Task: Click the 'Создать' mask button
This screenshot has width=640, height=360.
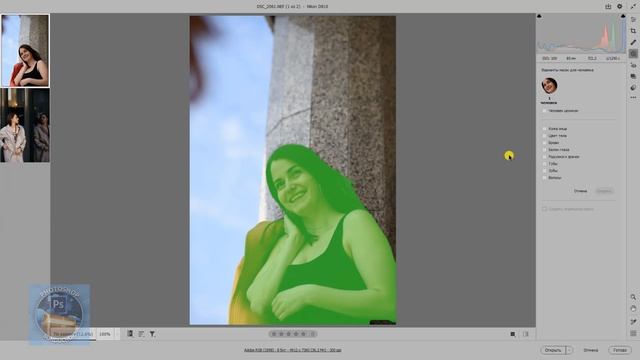Action: (604, 191)
